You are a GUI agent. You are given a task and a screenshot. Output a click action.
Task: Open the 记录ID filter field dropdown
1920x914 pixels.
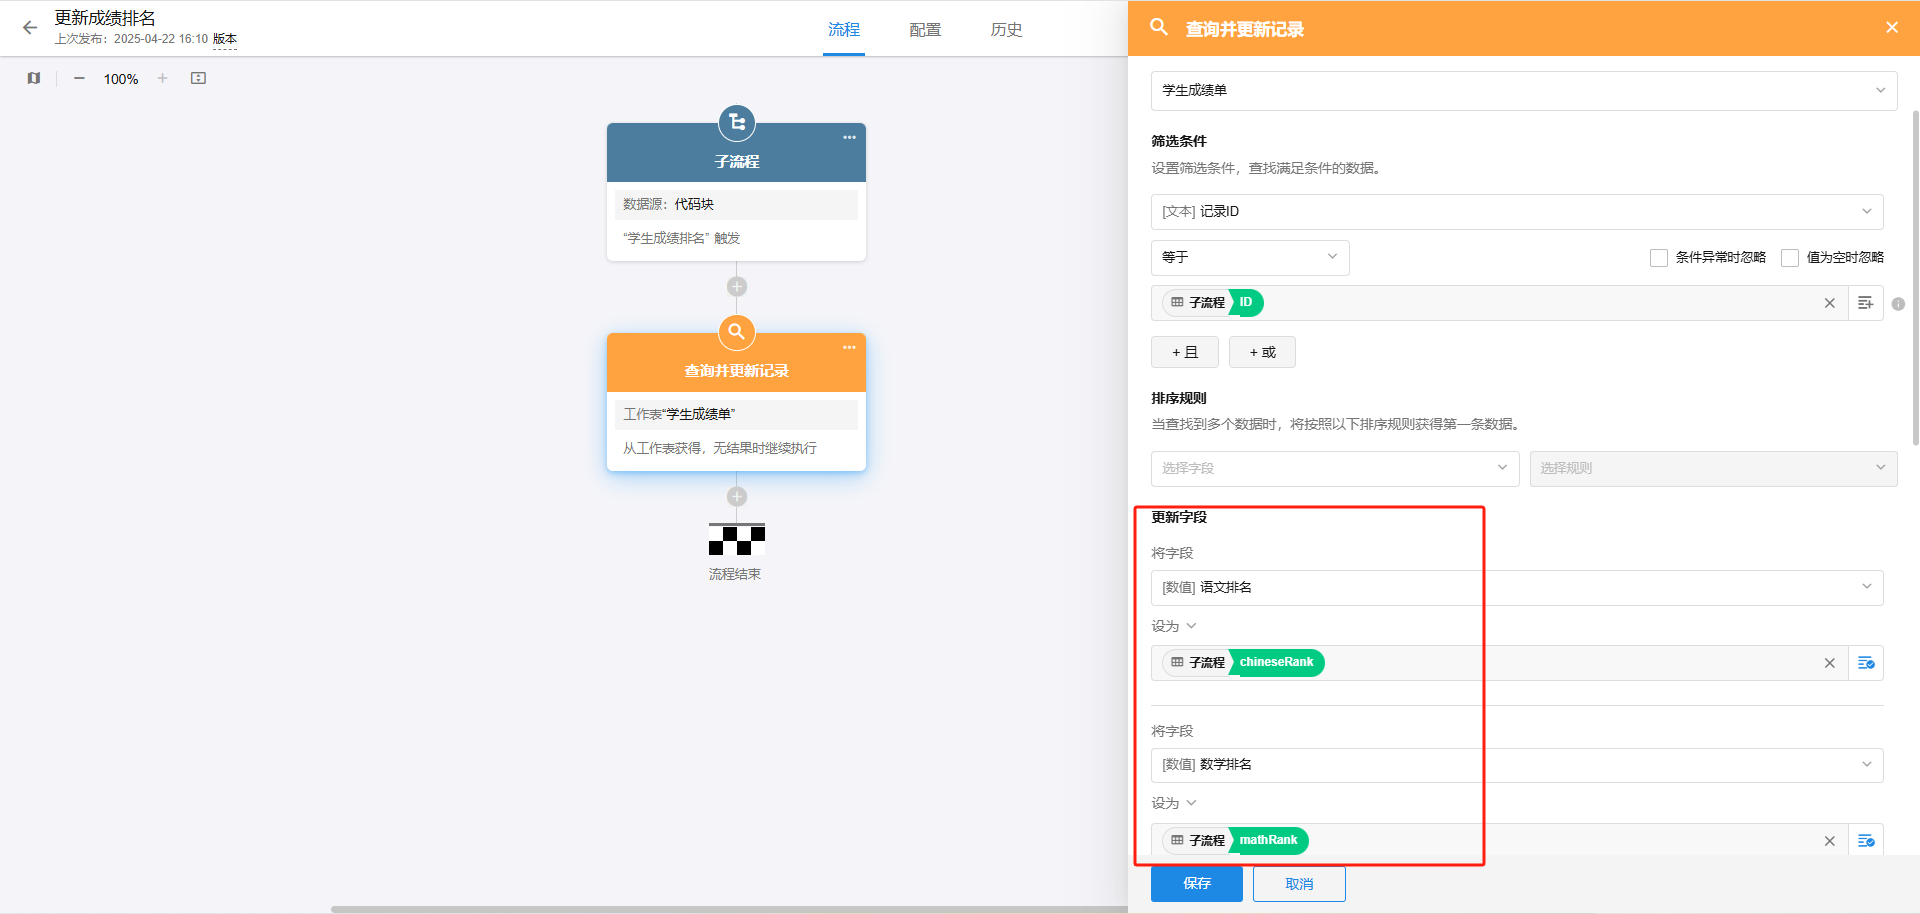tap(1517, 212)
